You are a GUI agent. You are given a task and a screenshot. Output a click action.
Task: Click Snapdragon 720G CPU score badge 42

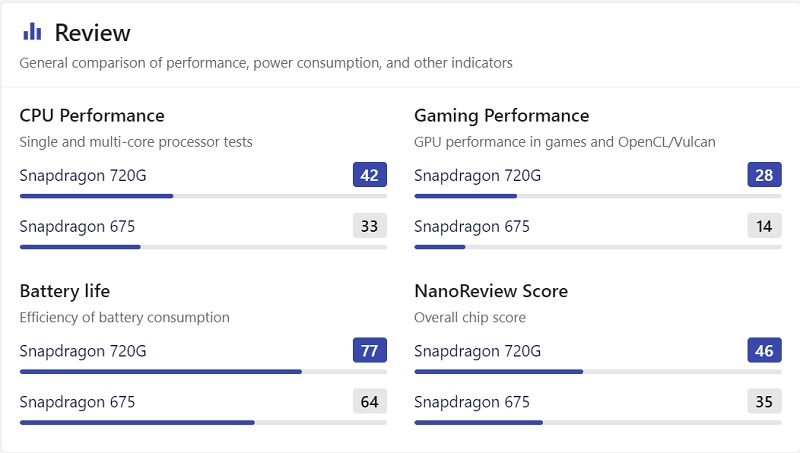(x=369, y=175)
